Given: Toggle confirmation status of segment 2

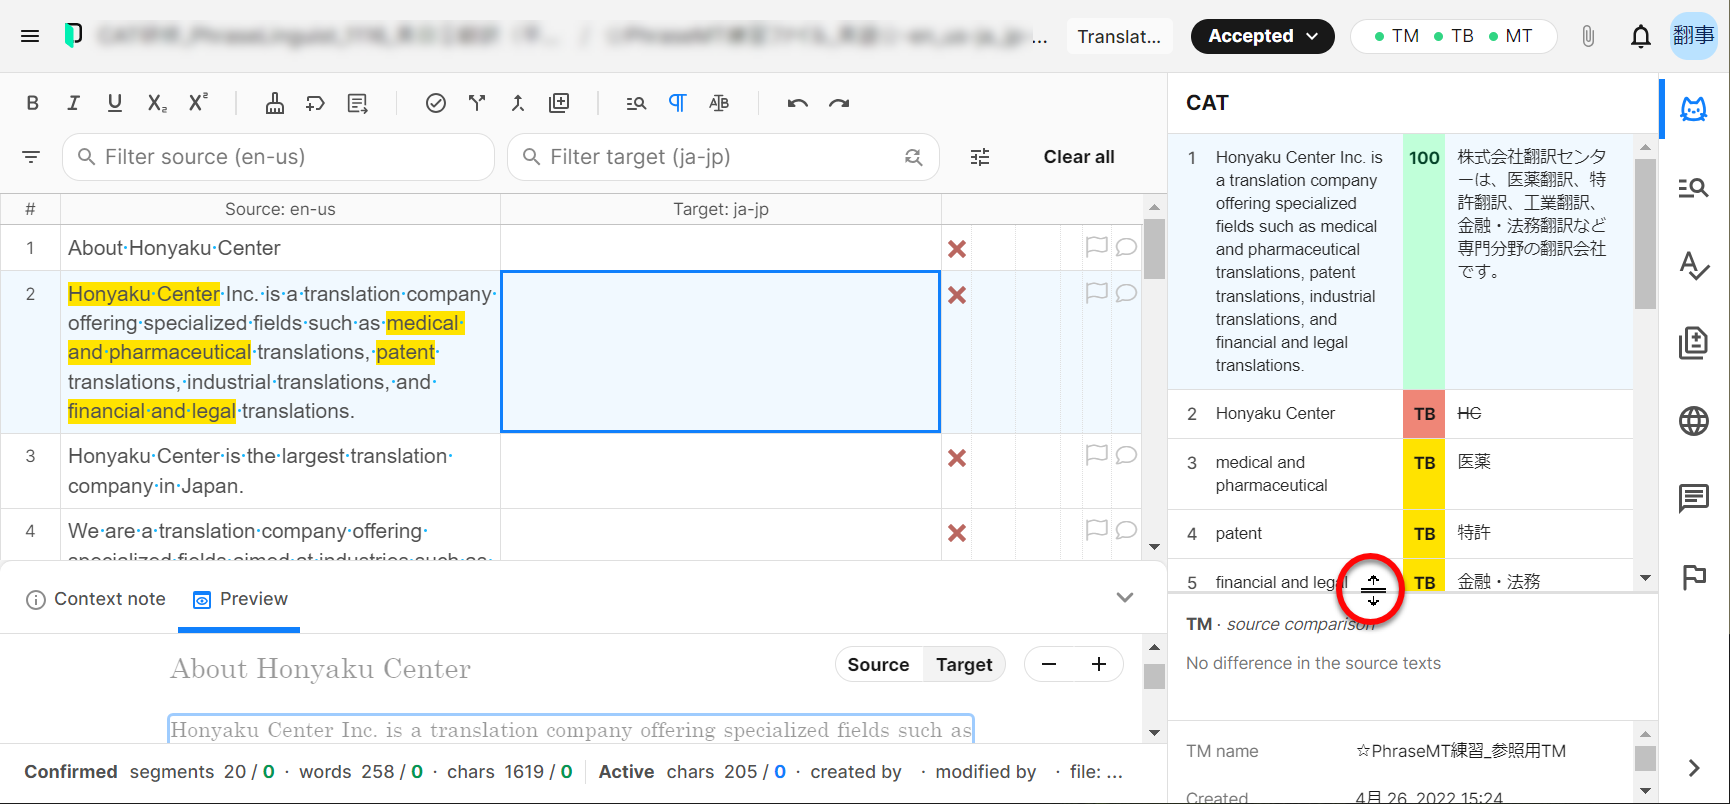Looking at the screenshot, I should (x=957, y=295).
